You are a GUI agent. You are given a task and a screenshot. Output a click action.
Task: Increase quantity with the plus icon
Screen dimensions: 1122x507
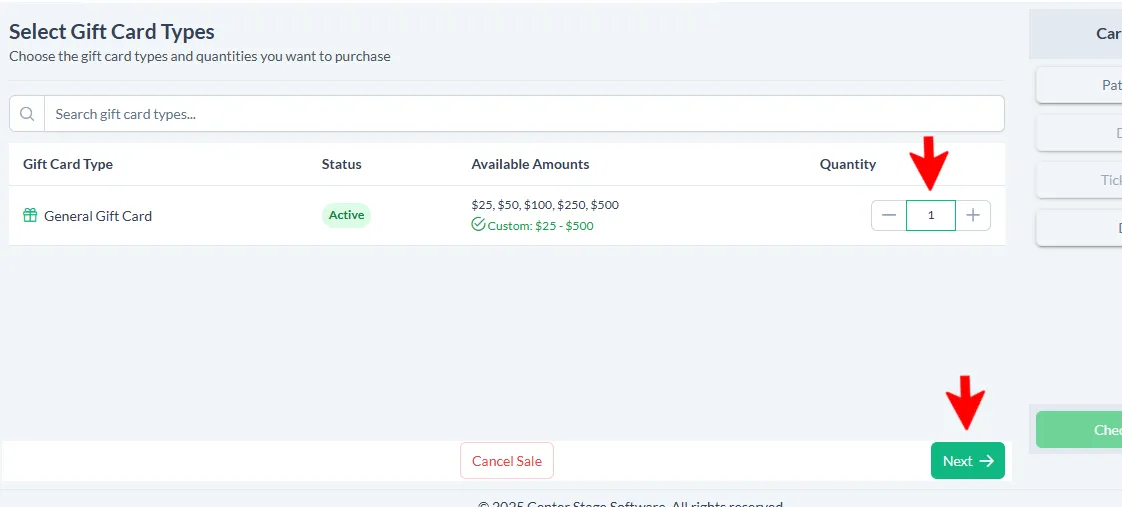(x=972, y=215)
